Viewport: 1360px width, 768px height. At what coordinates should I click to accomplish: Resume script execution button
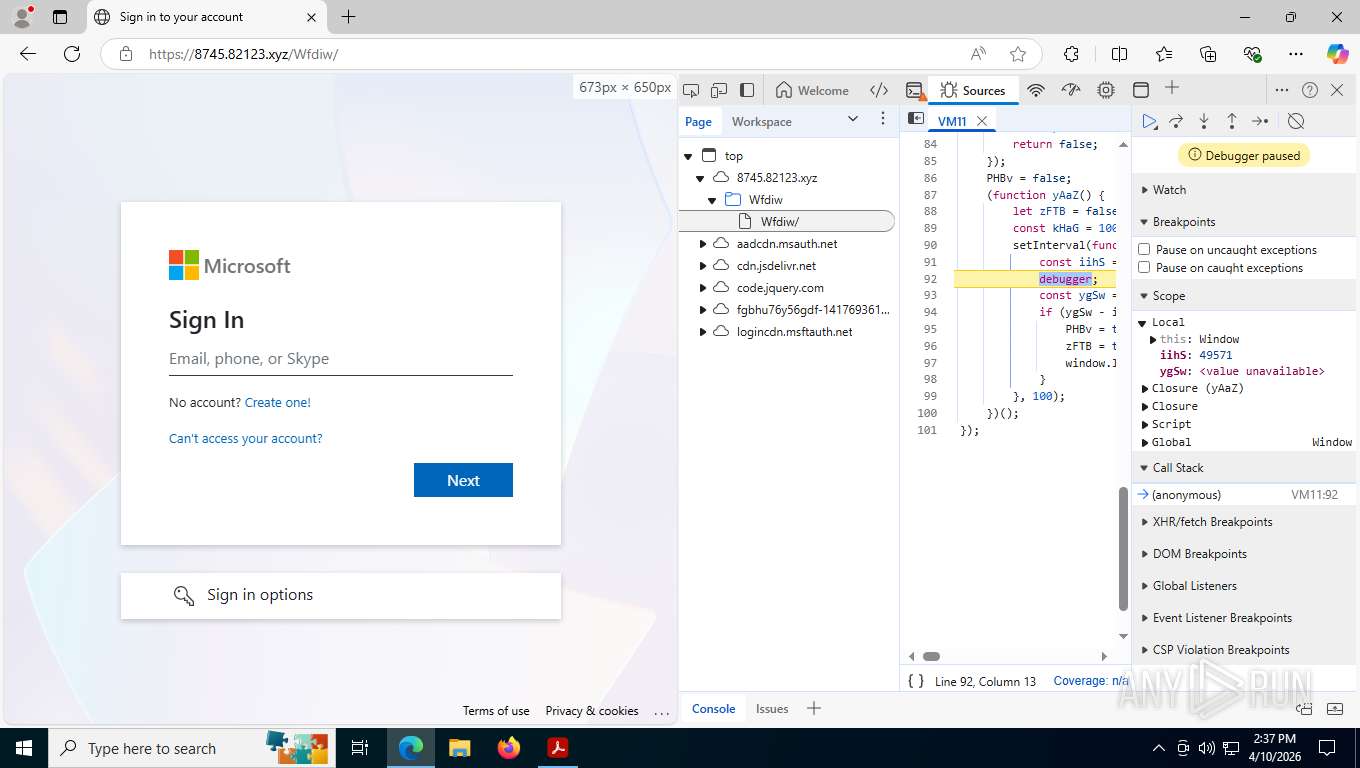1150,121
